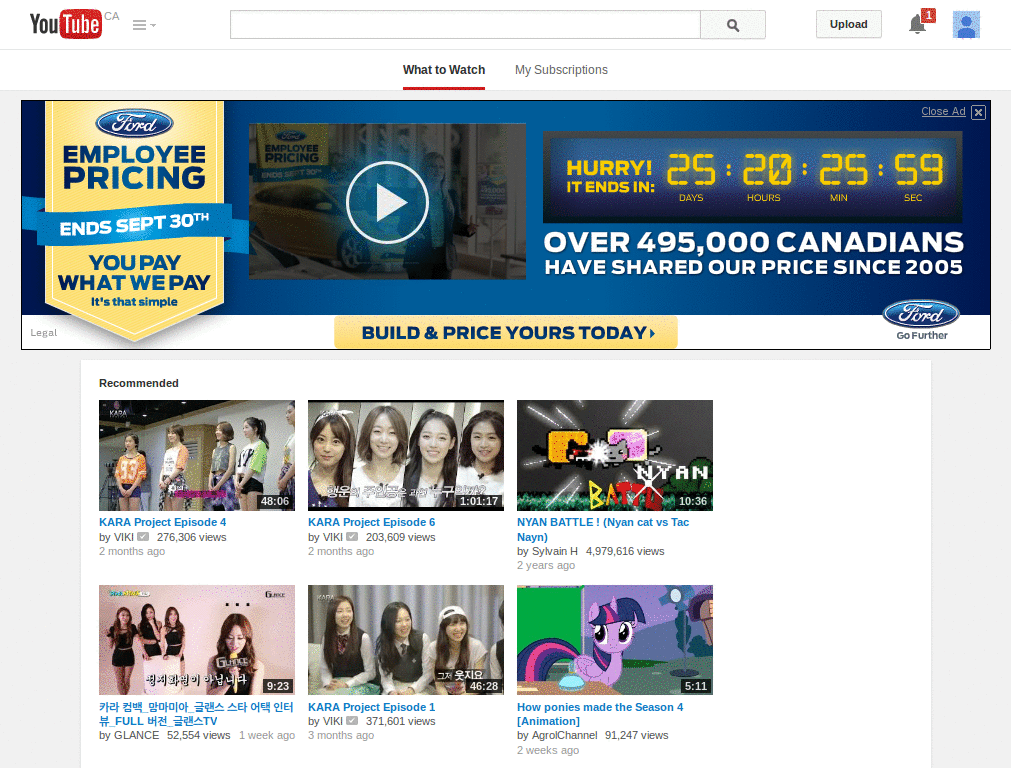Focus the YouTube search box
Screen dimensions: 1024x768
pyautogui.click(x=465, y=25)
